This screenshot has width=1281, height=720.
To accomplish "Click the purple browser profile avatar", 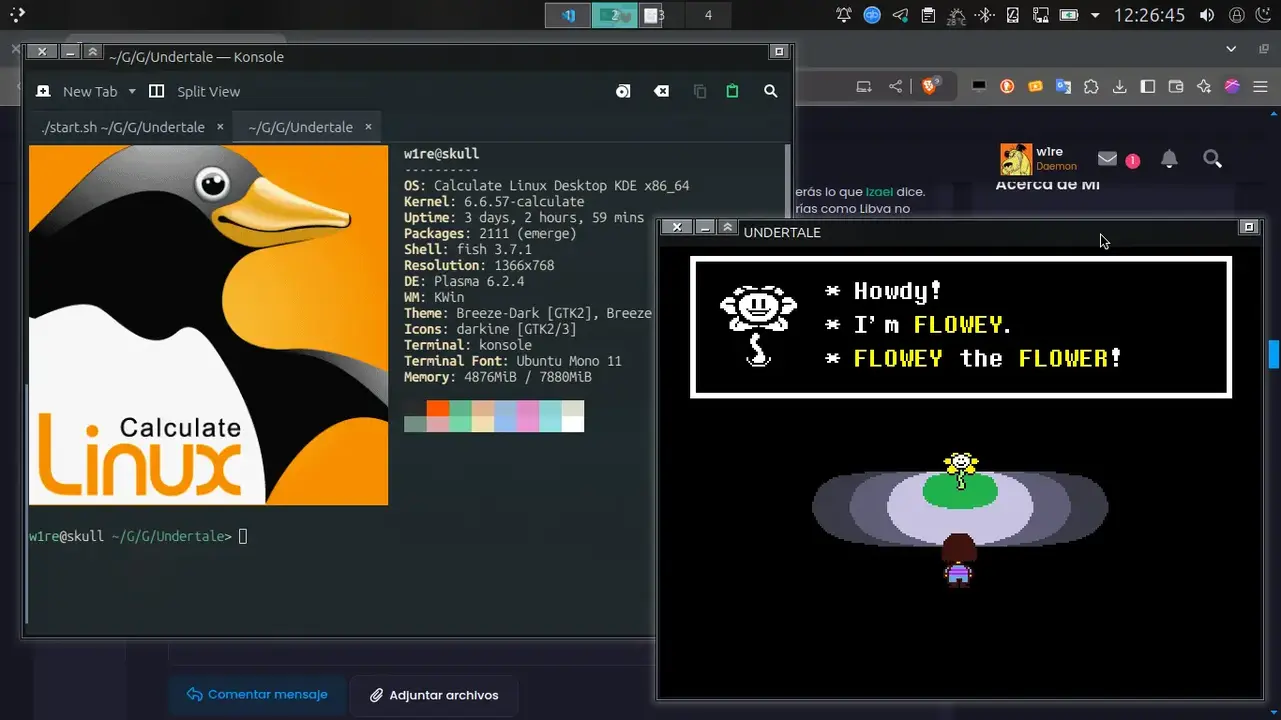I will 1232,87.
